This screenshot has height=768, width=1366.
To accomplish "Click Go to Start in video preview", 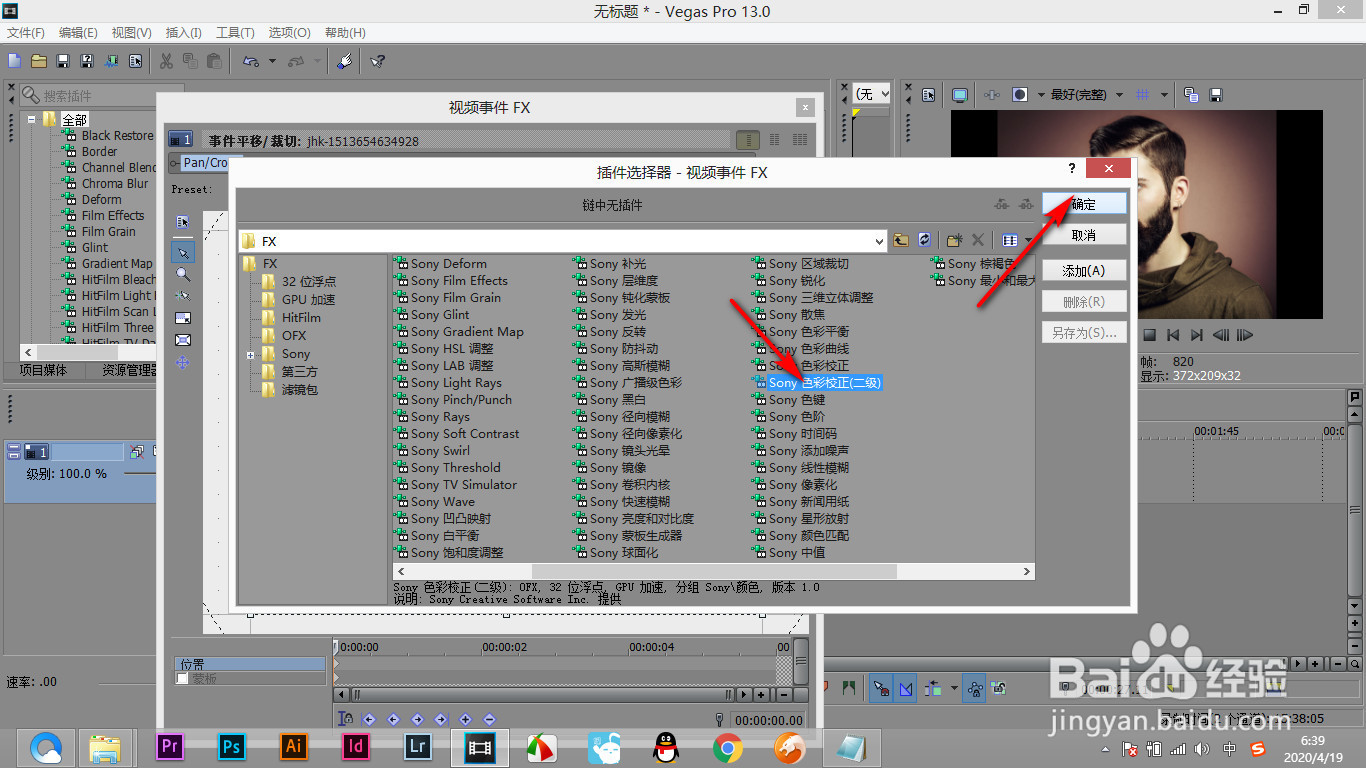I will tap(1174, 335).
